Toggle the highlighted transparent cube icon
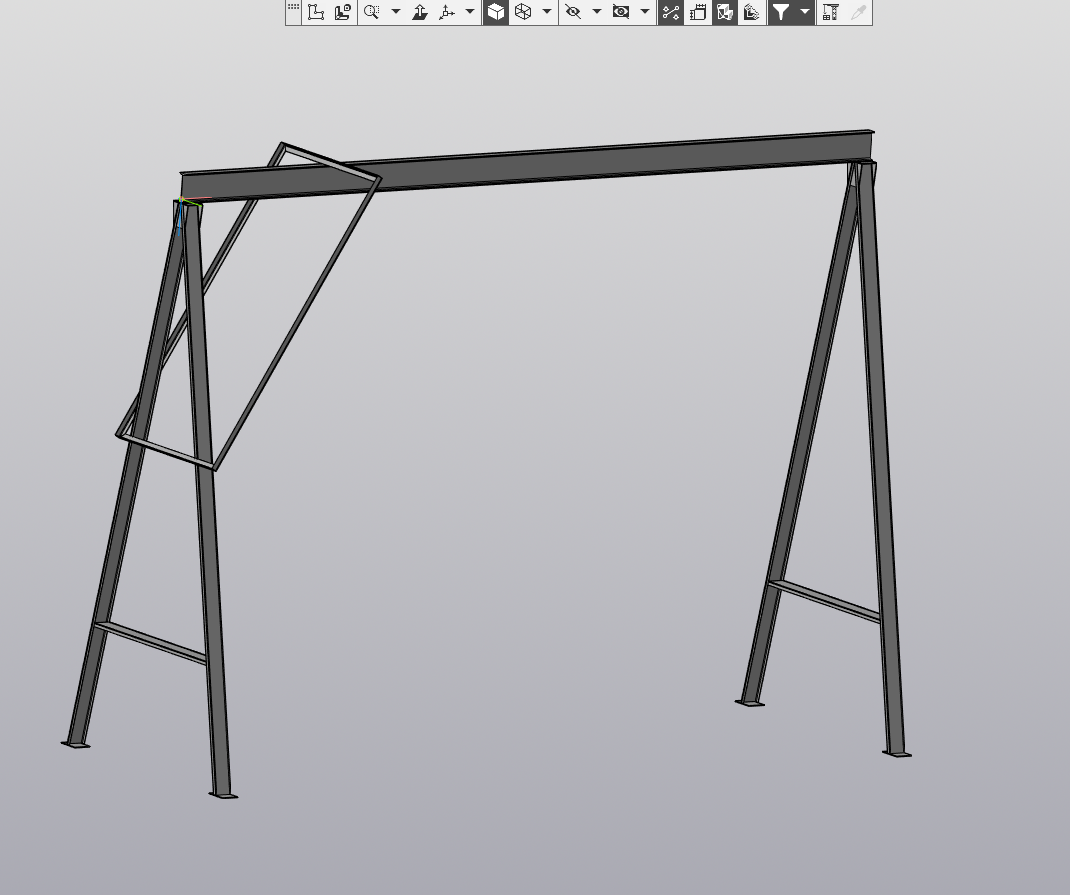The width and height of the screenshot is (1070, 895). coord(725,12)
